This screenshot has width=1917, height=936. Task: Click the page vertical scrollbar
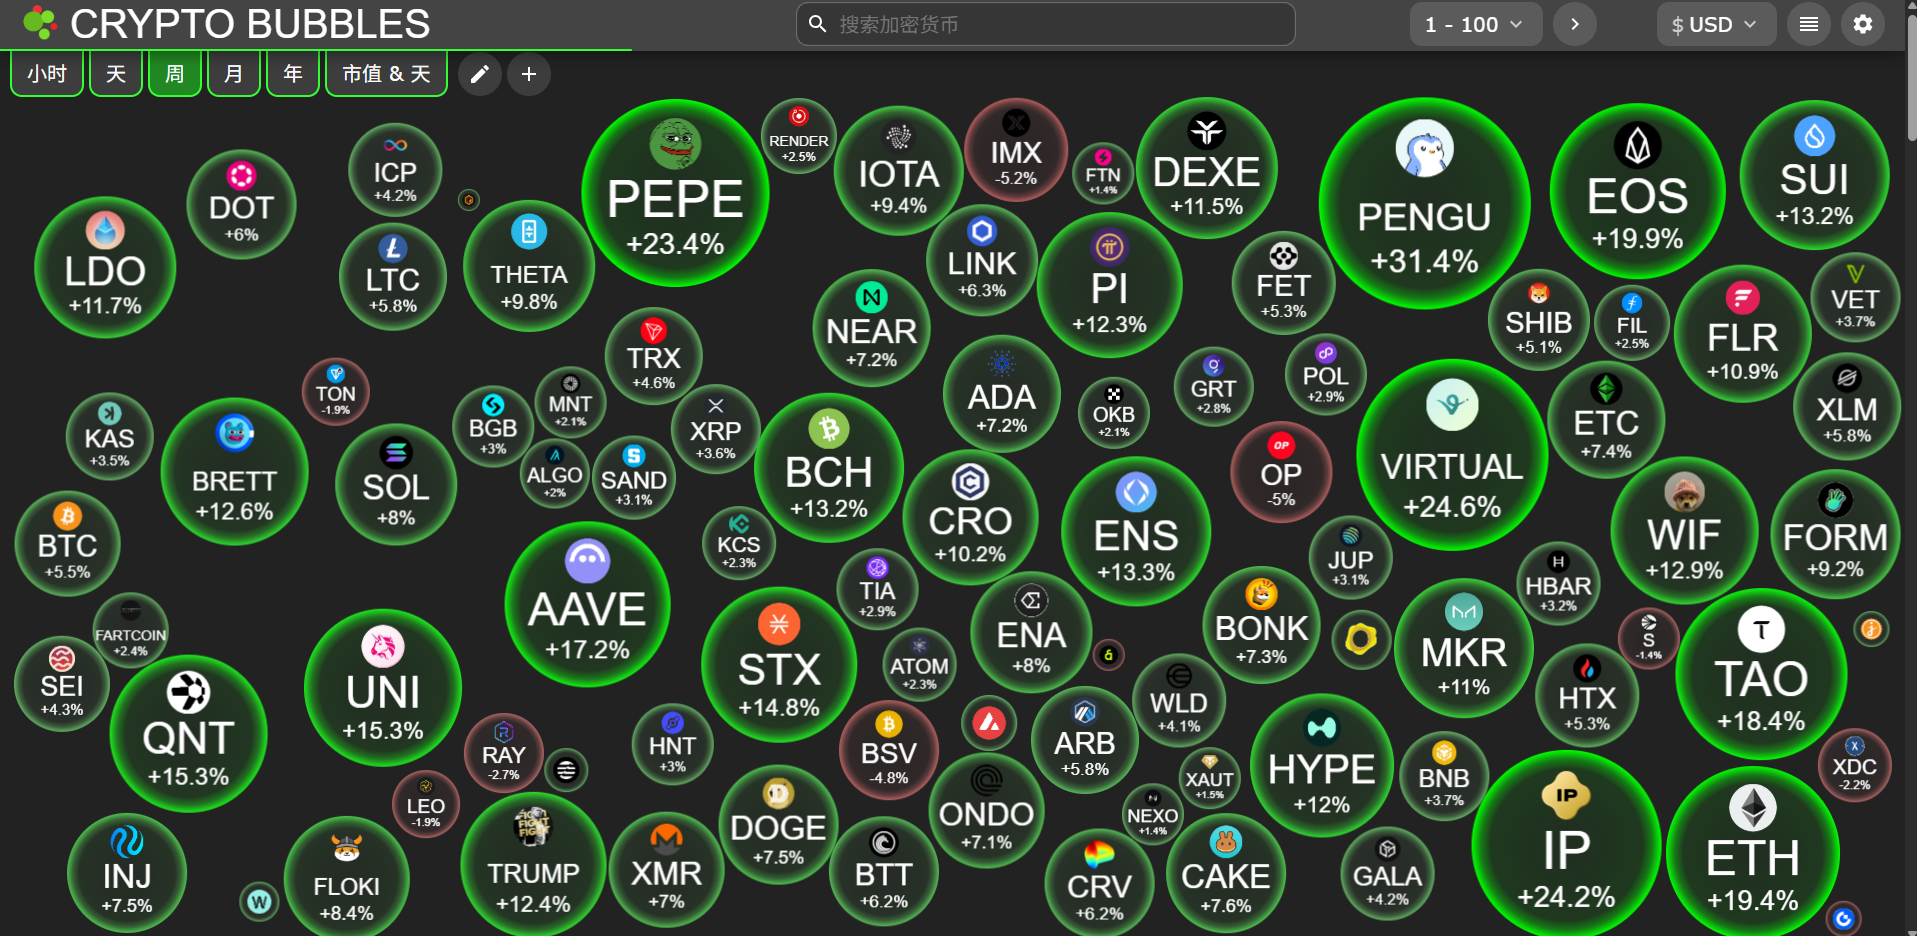tap(1911, 80)
